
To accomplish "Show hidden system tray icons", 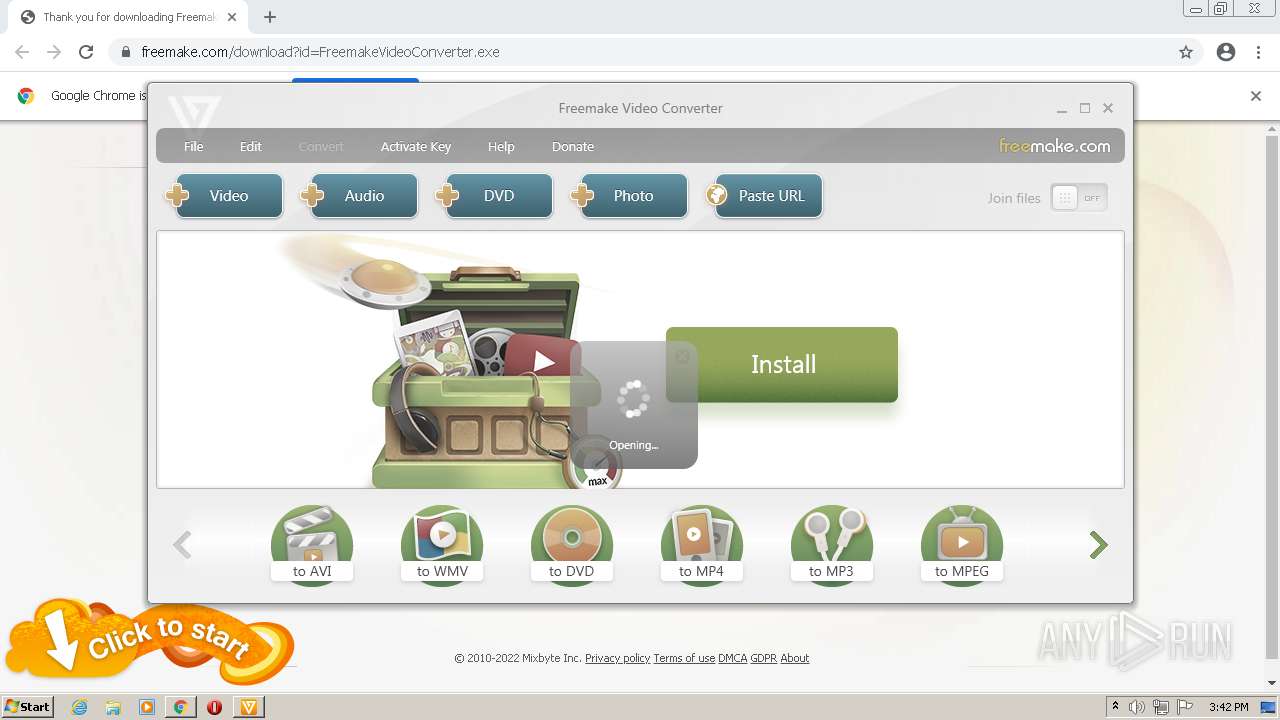I will pos(1115,707).
